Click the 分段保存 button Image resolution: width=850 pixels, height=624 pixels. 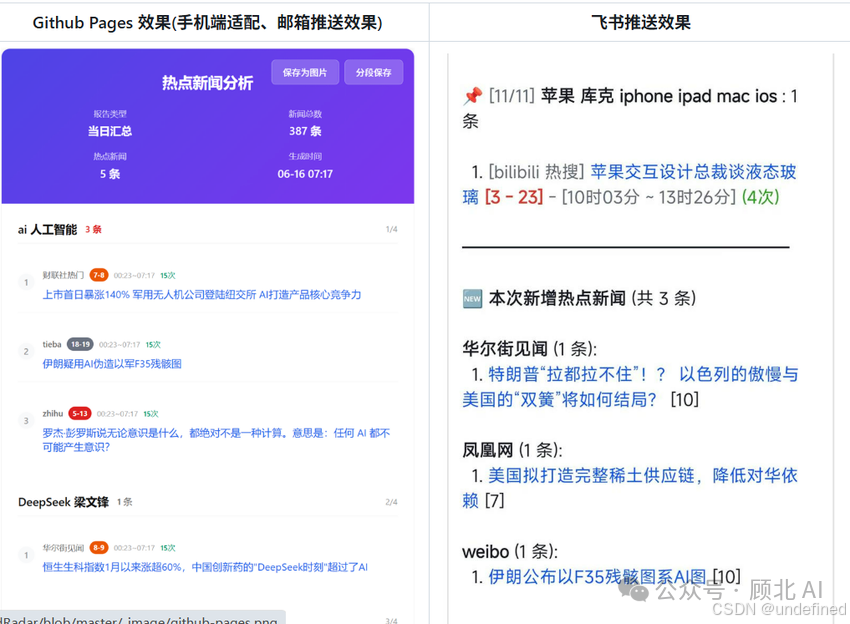click(374, 72)
